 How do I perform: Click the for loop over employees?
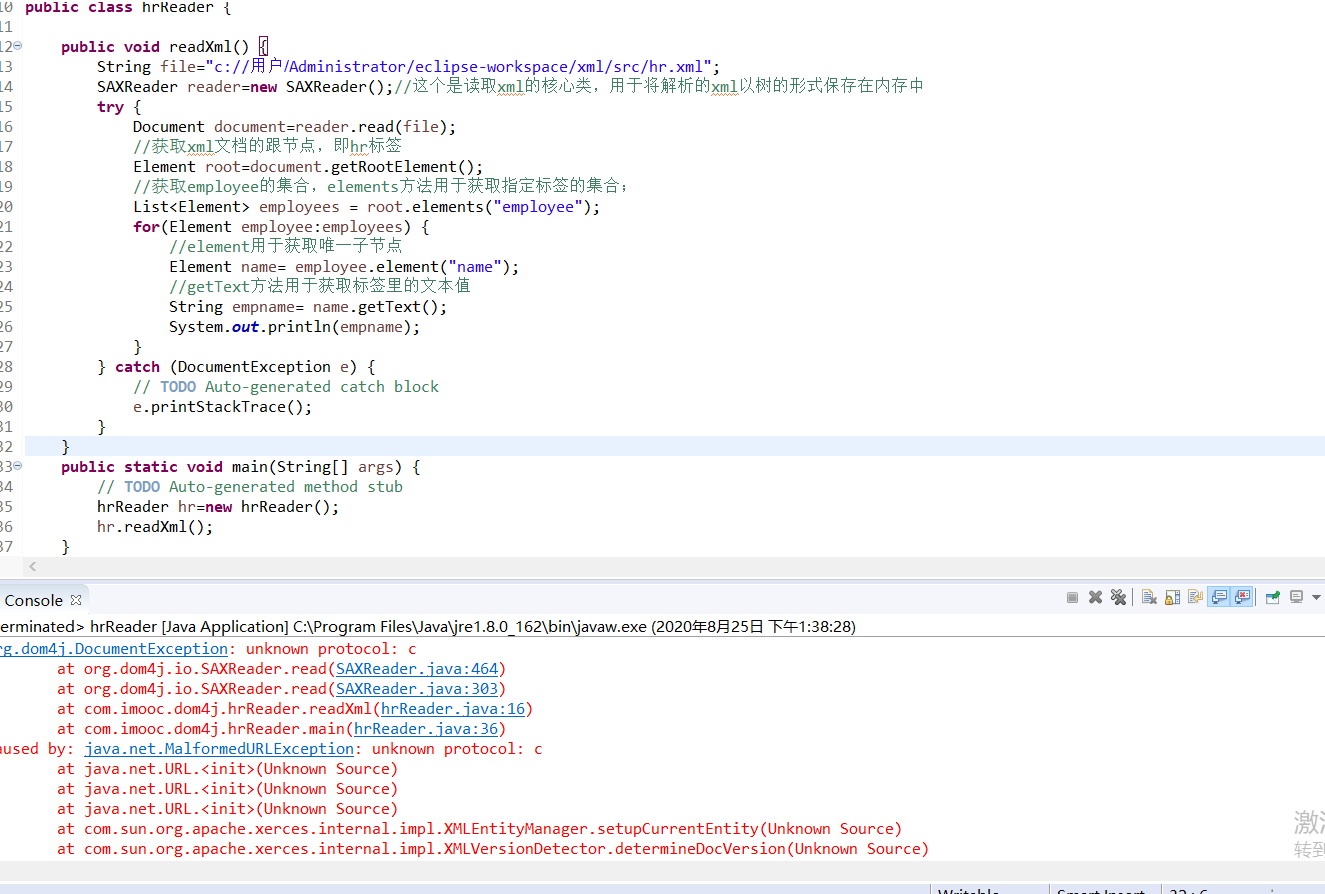click(x=281, y=226)
